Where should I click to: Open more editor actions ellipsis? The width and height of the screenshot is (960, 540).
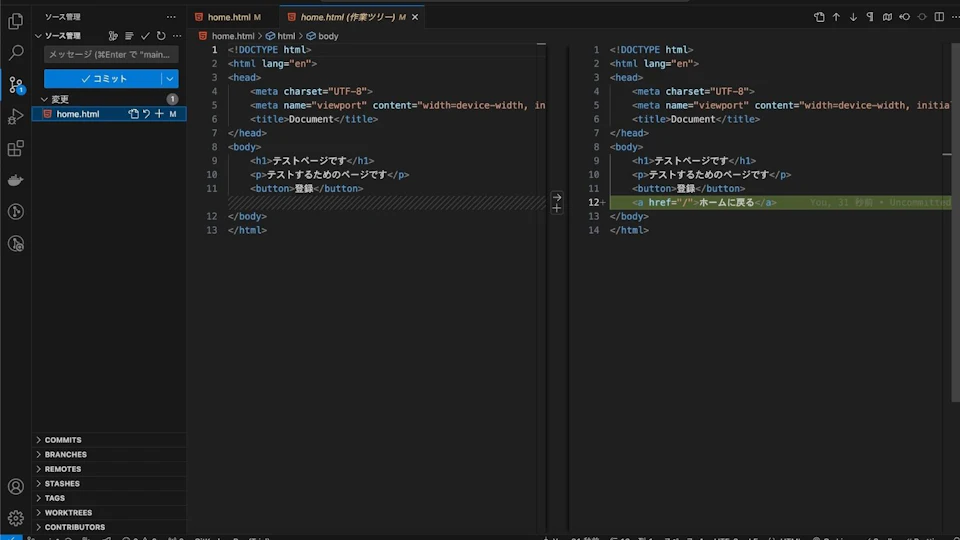(x=955, y=17)
